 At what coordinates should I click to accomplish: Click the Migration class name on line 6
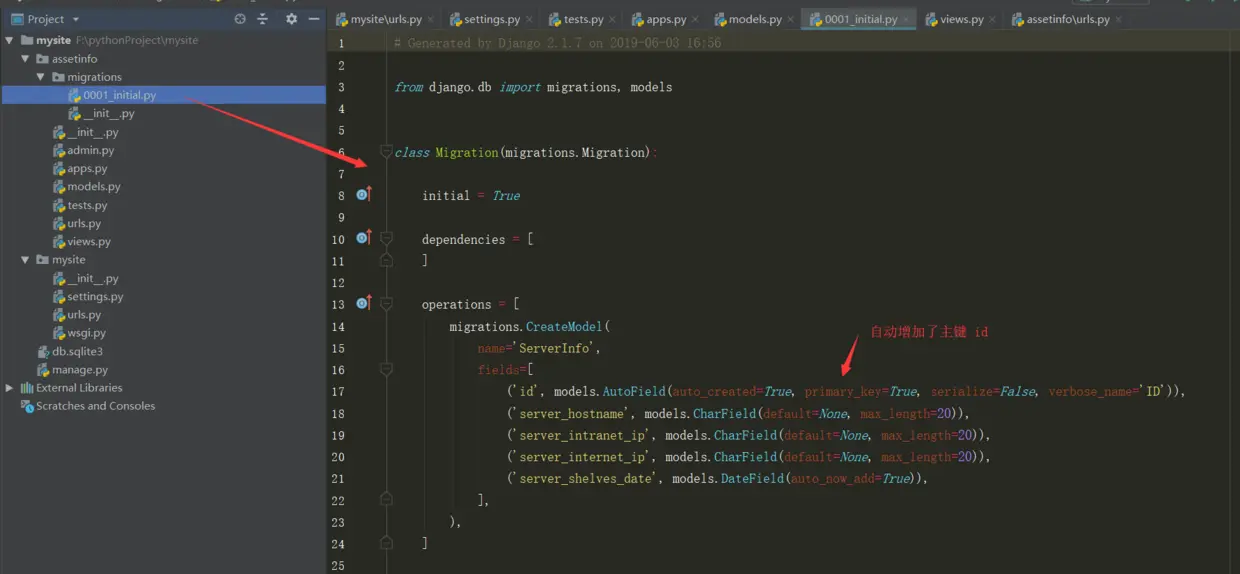click(466, 153)
